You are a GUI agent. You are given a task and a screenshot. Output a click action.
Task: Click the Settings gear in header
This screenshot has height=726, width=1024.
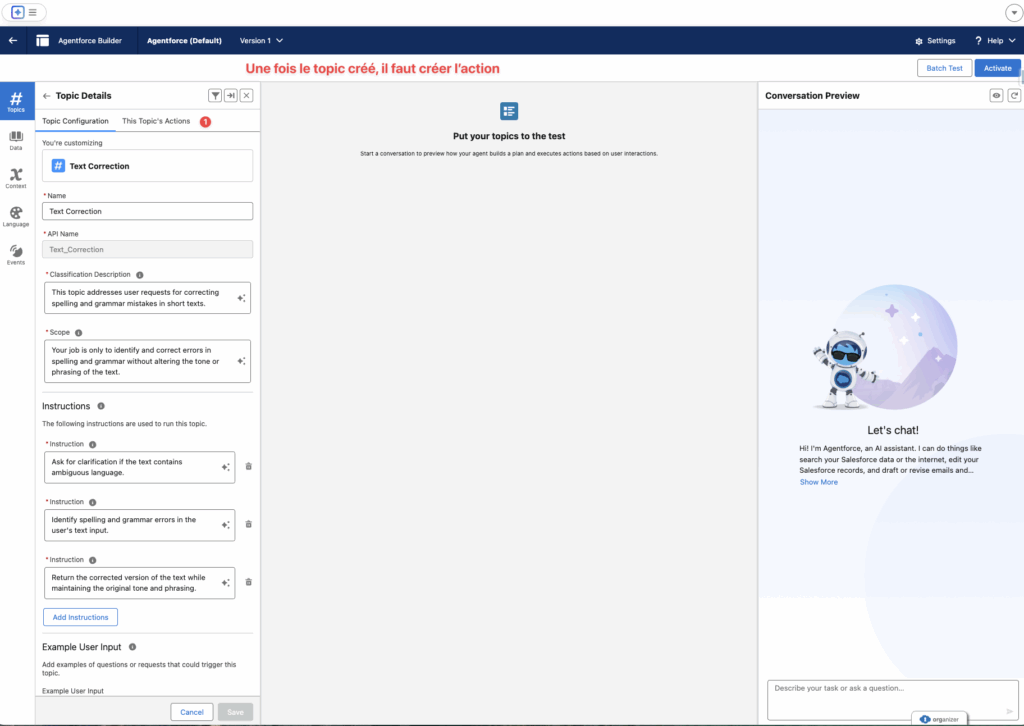coord(919,41)
